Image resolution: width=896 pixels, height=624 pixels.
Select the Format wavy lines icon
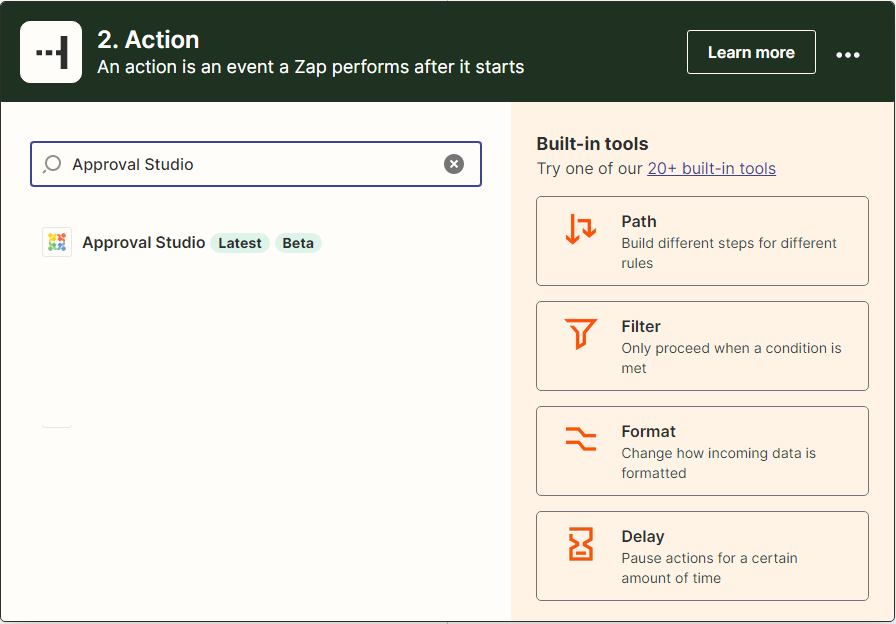coord(580,439)
